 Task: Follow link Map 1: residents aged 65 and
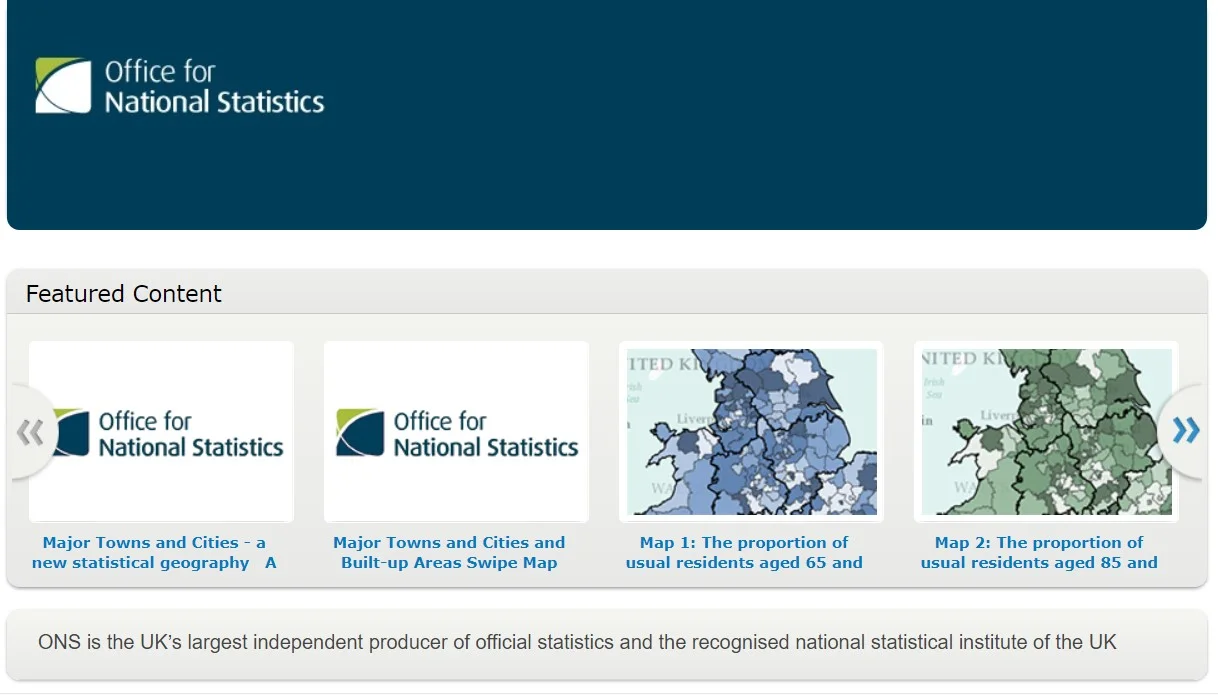click(x=744, y=553)
